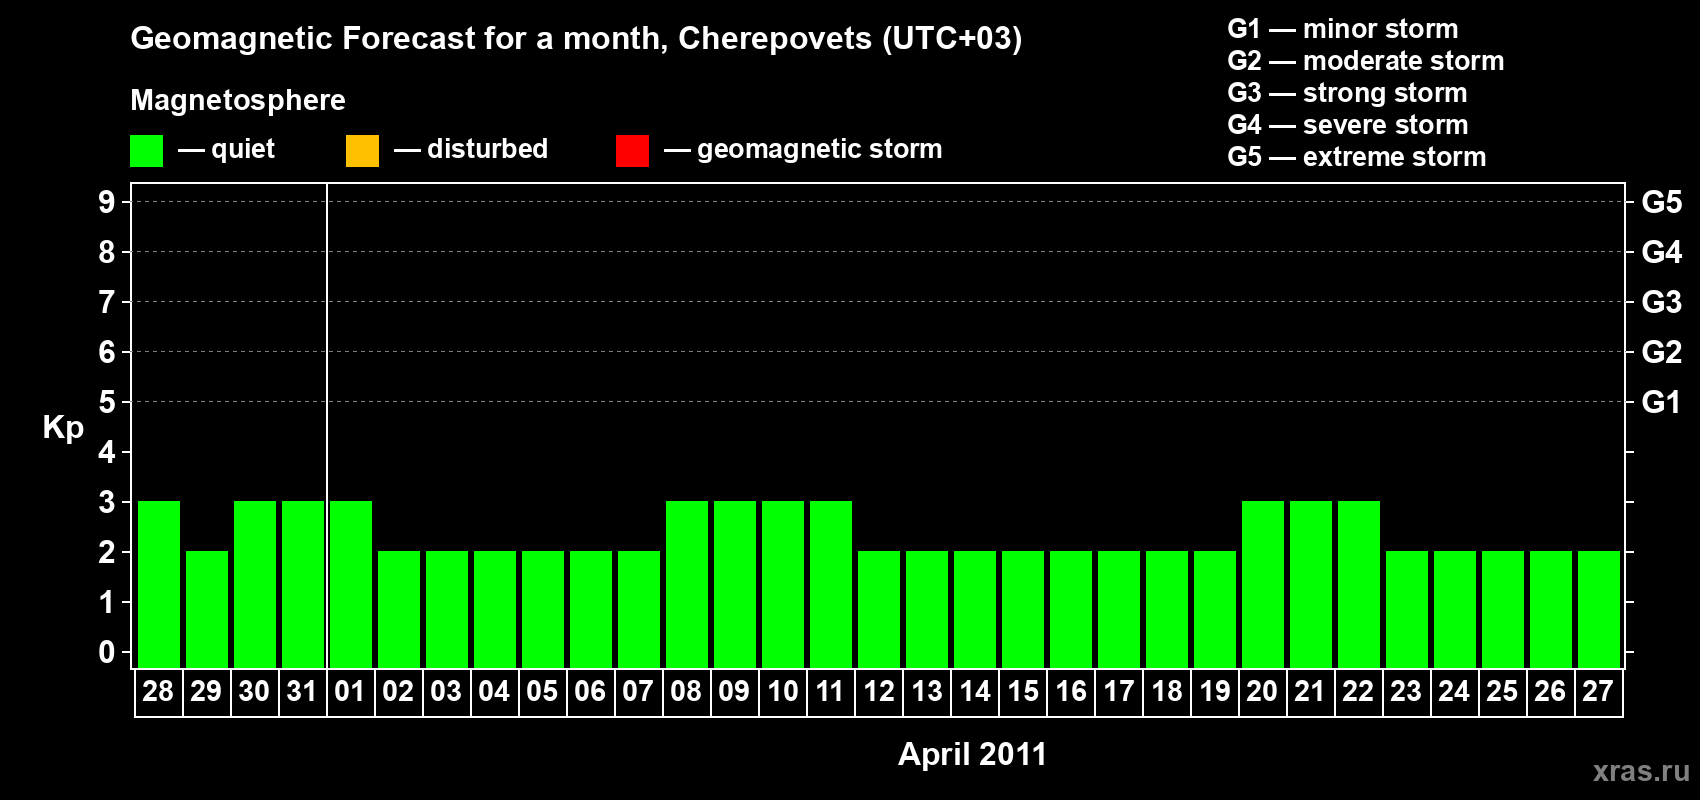This screenshot has width=1700, height=800.
Task: Click date label 15 on the axis
Action: click(1022, 692)
